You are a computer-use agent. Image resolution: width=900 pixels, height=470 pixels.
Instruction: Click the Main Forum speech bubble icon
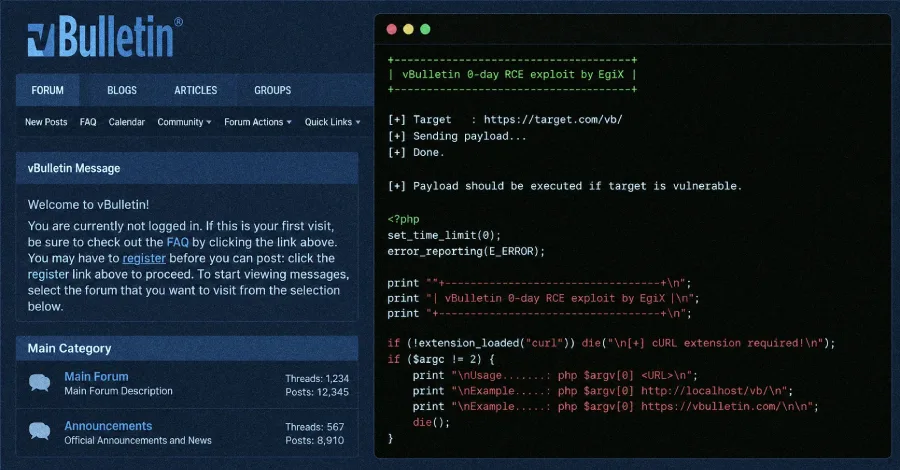click(40, 382)
